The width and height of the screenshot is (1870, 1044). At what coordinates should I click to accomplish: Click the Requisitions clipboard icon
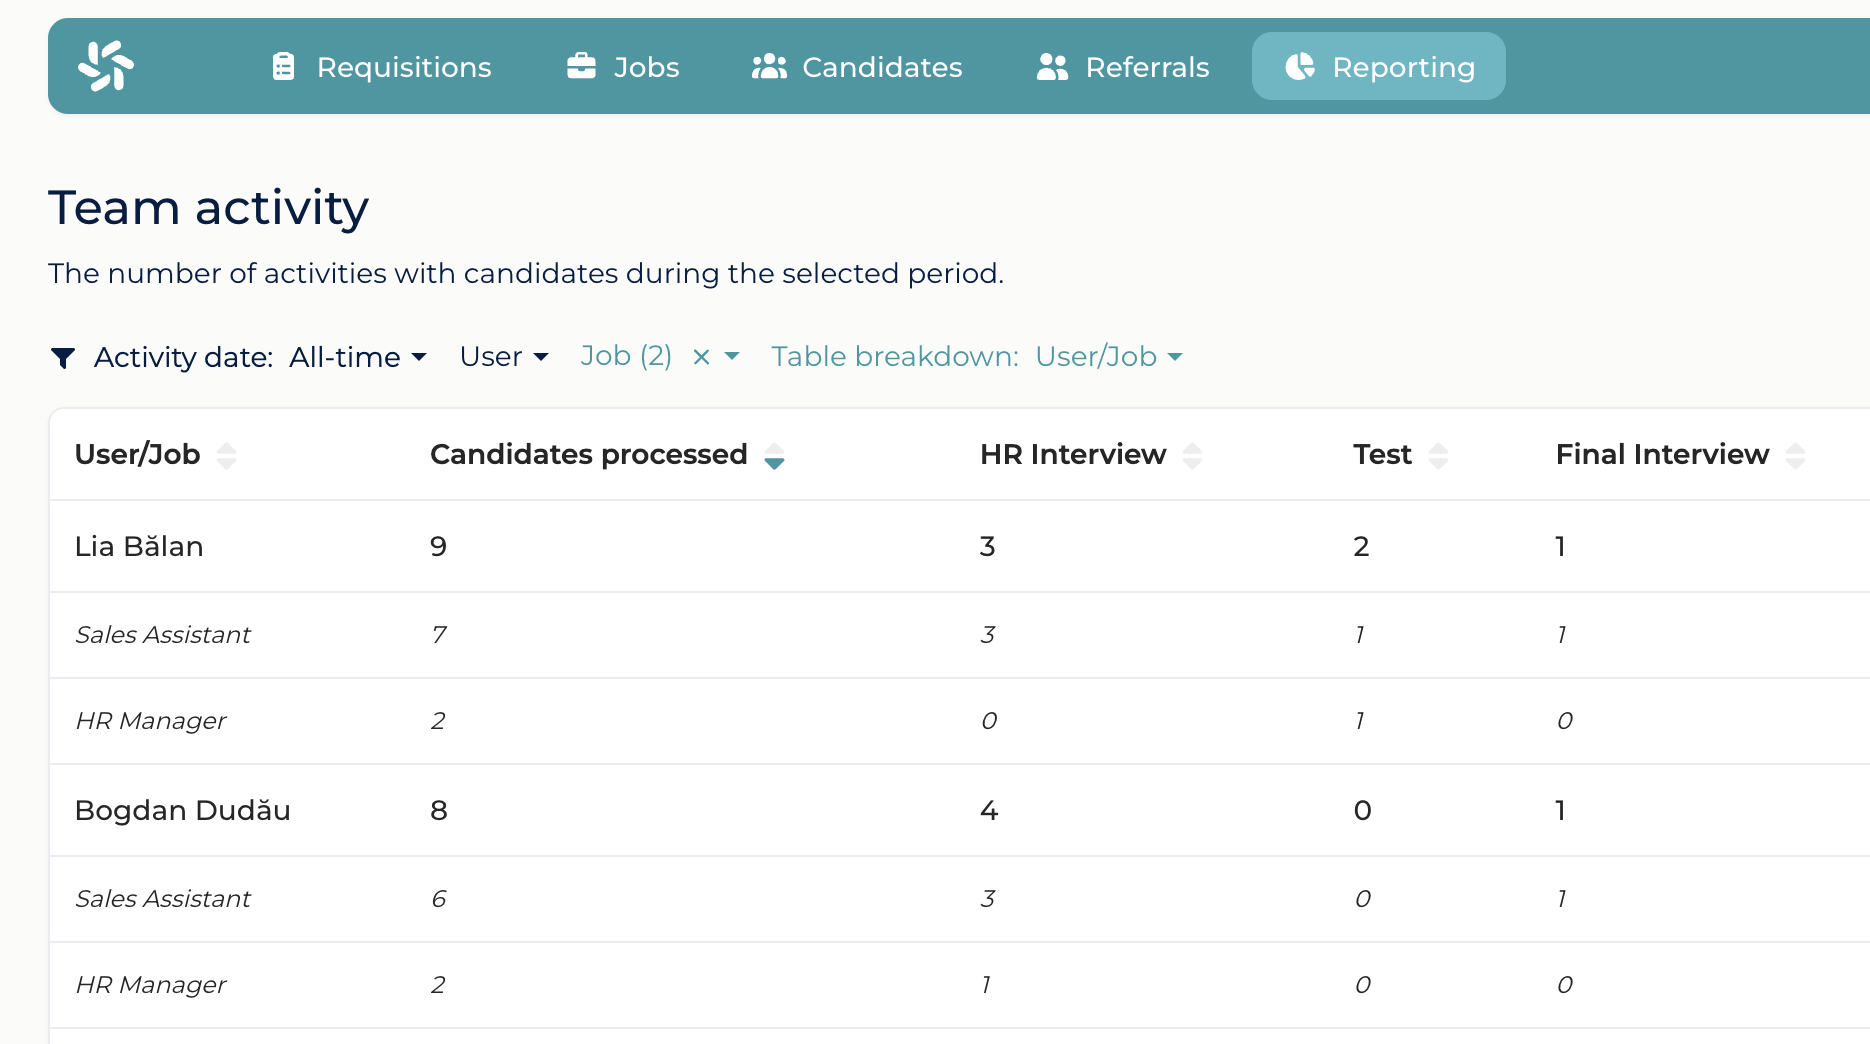[x=284, y=67]
